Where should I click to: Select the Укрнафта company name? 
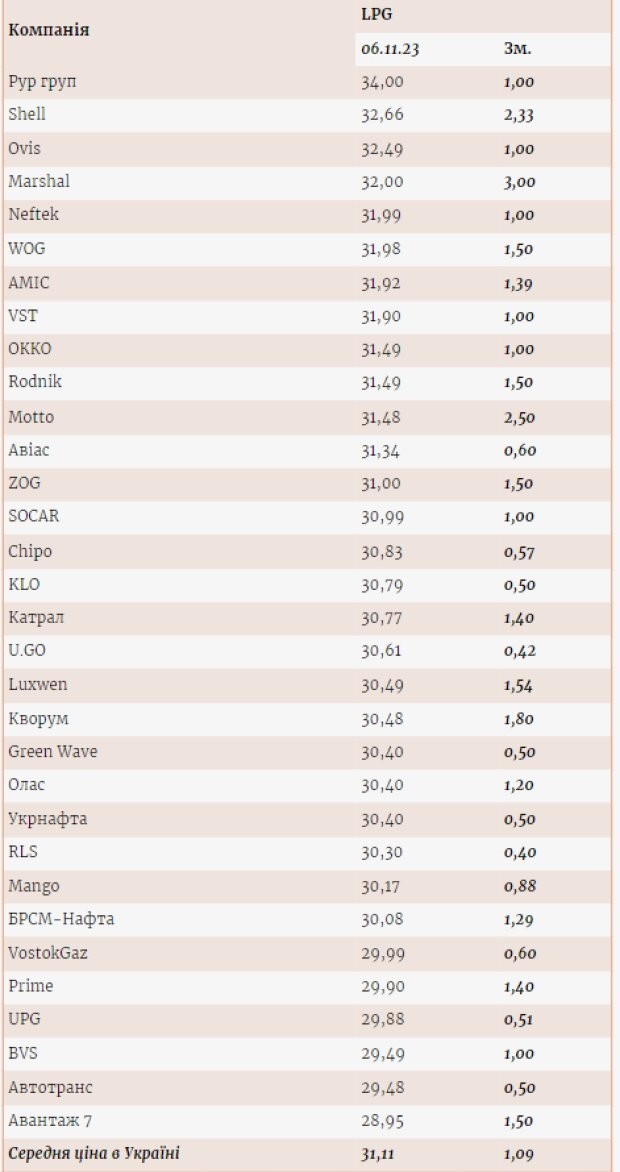pos(47,819)
